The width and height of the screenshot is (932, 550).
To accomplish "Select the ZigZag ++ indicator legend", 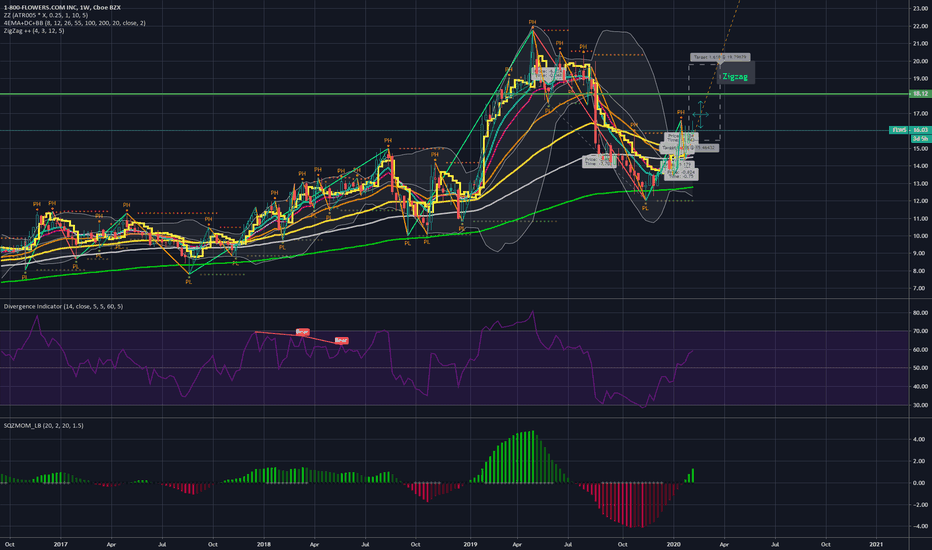I will coord(34,30).
